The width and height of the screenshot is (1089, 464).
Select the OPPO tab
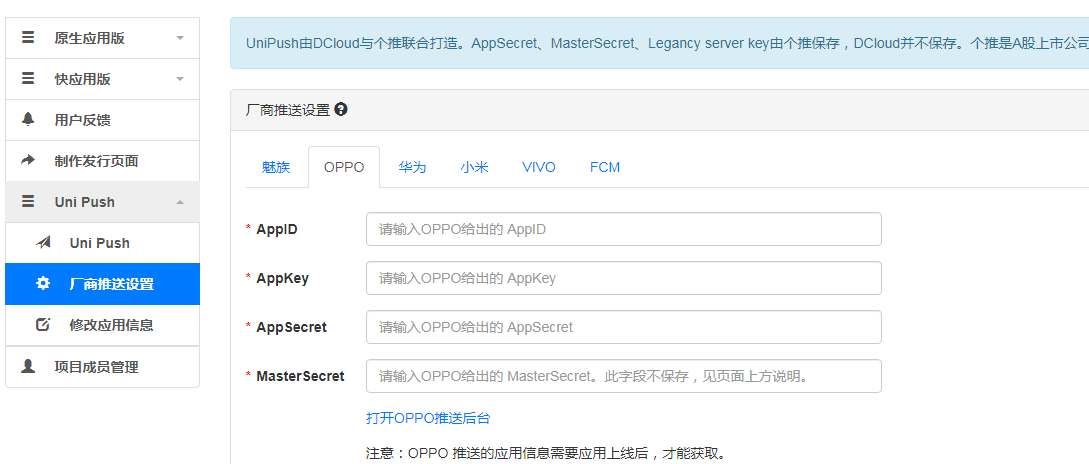pyautogui.click(x=344, y=167)
